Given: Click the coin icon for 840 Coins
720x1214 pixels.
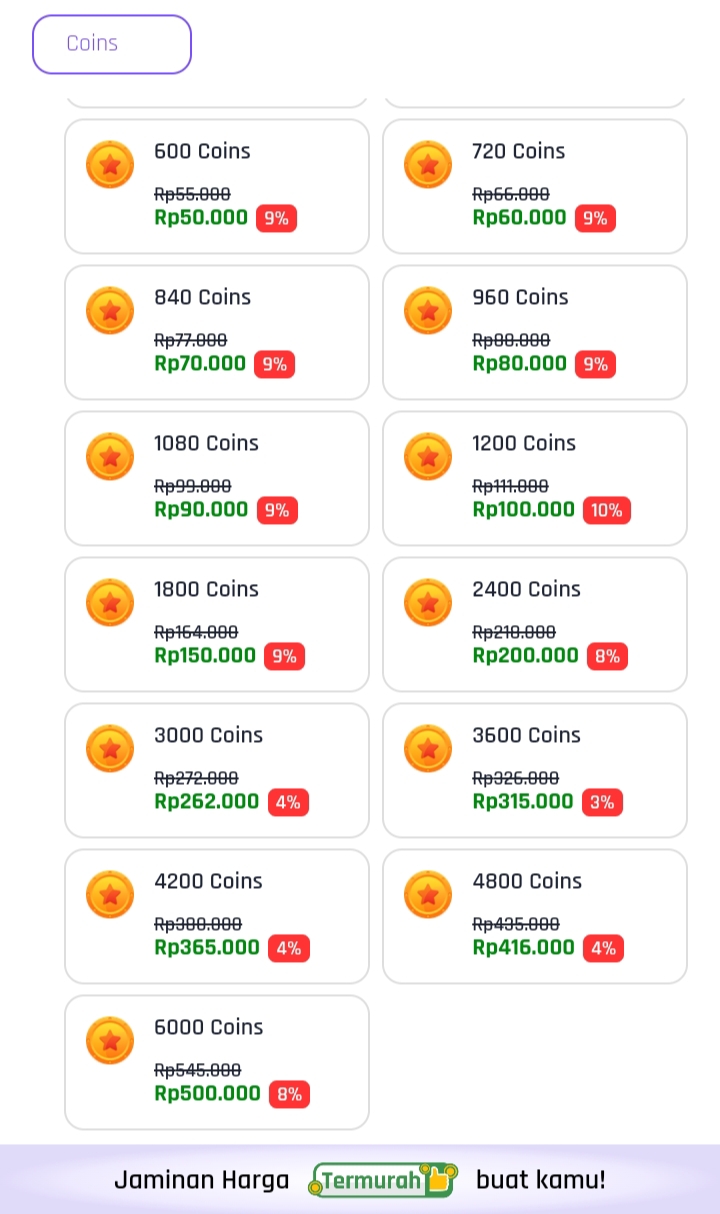Looking at the screenshot, I should tap(110, 311).
